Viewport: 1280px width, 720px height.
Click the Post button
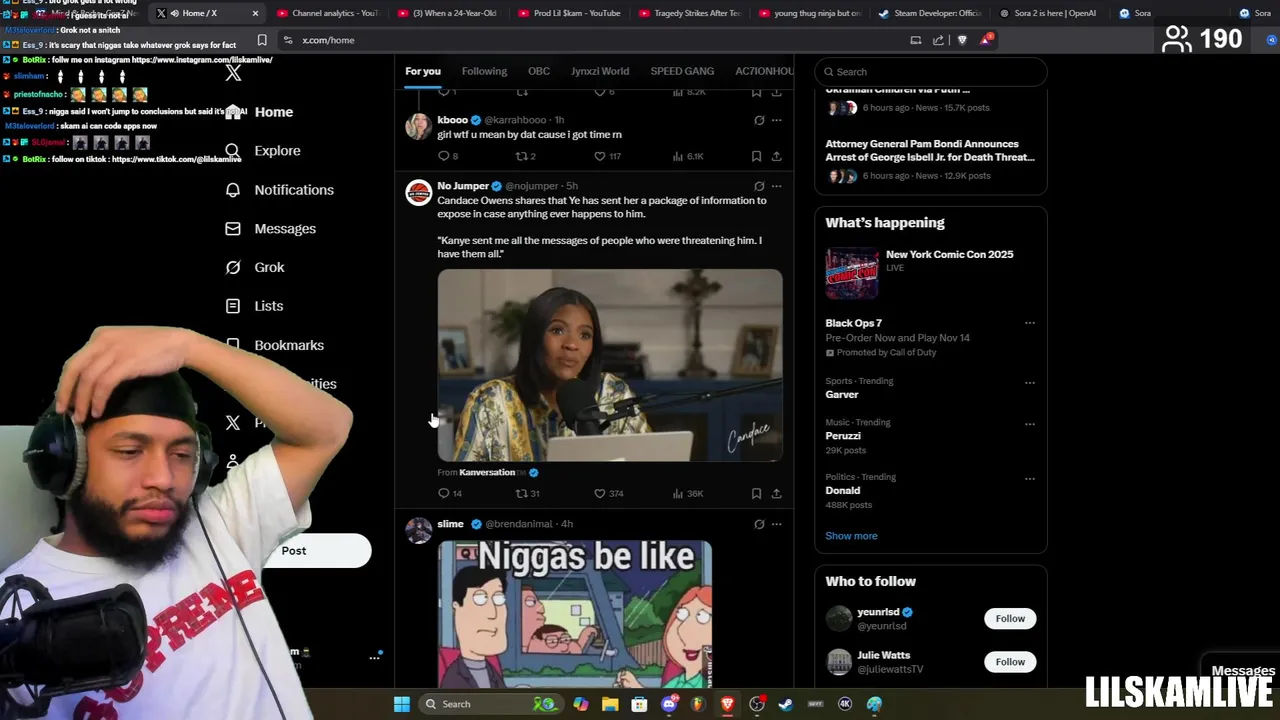coord(294,551)
